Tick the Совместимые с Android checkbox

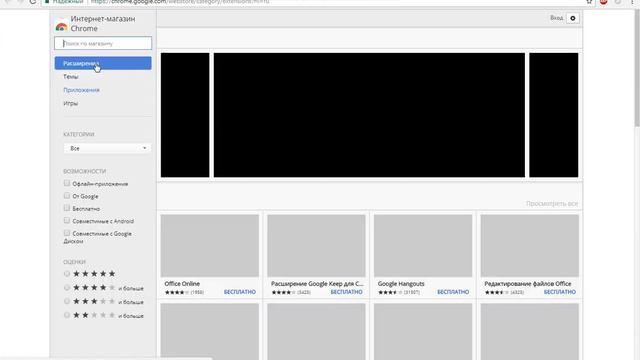(67, 220)
